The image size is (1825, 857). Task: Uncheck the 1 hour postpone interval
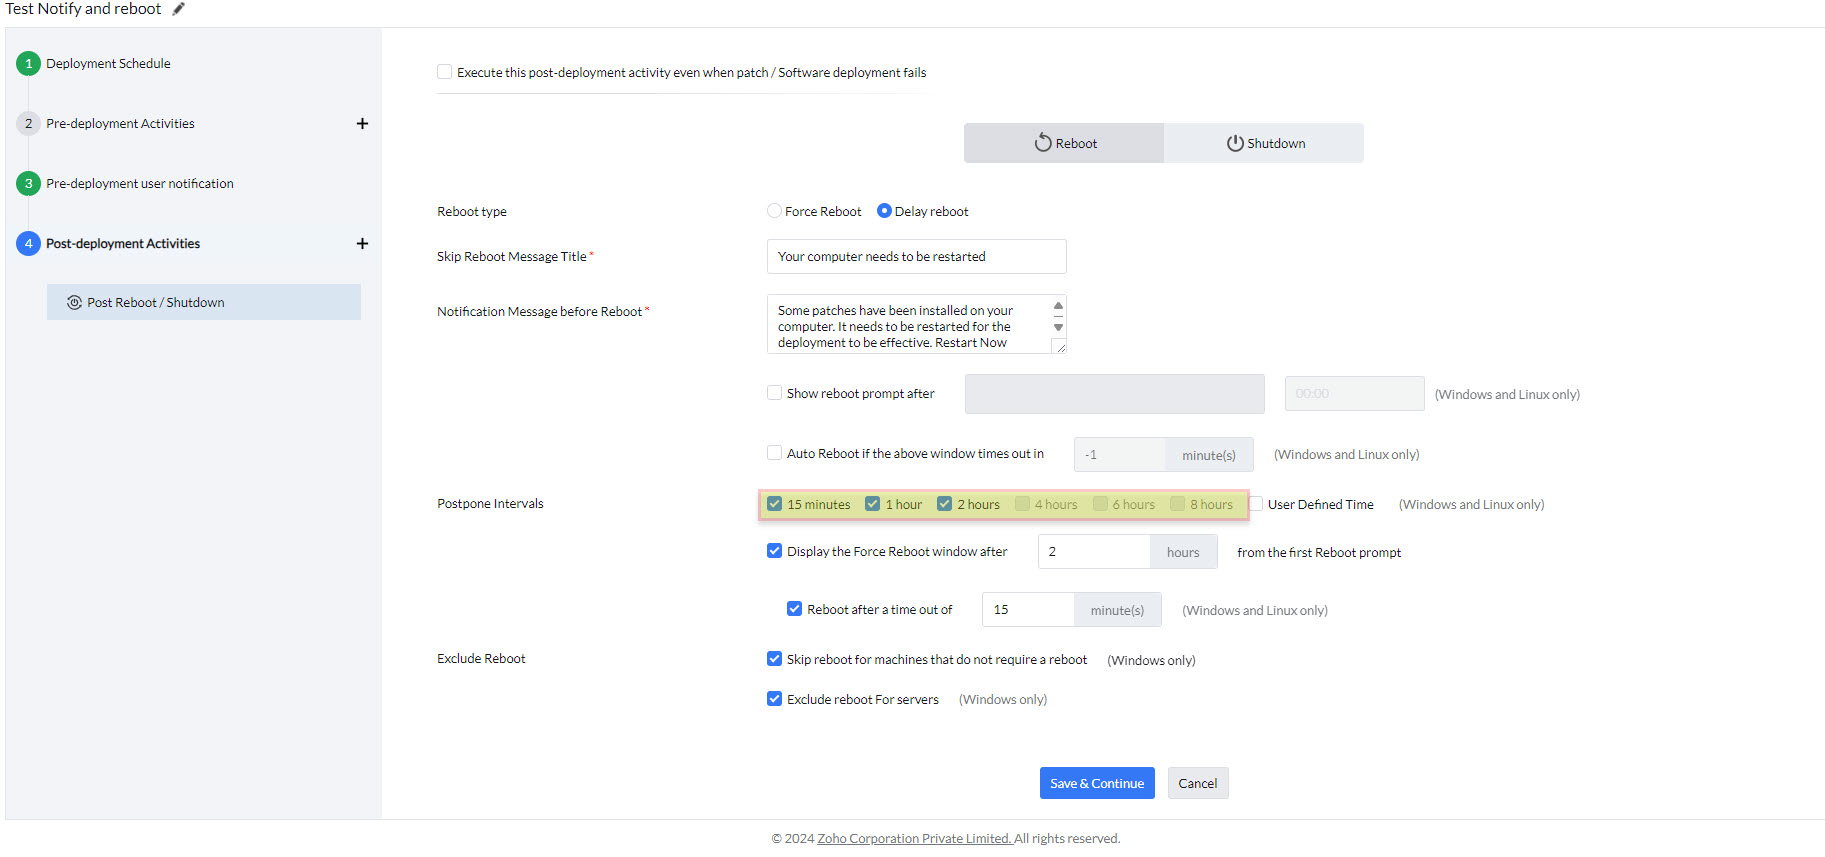tap(872, 504)
